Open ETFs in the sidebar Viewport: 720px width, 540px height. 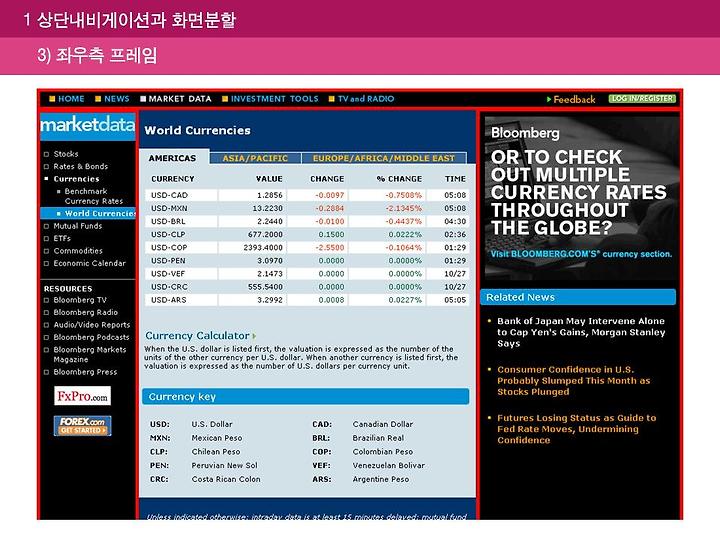coord(62,238)
